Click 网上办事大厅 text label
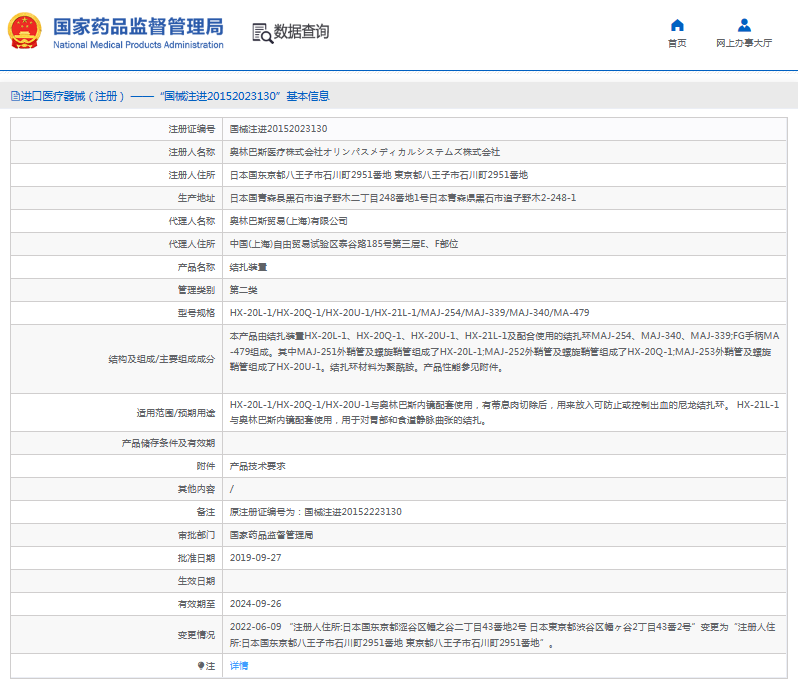Screen dimensions: 798x686 click(x=744, y=43)
